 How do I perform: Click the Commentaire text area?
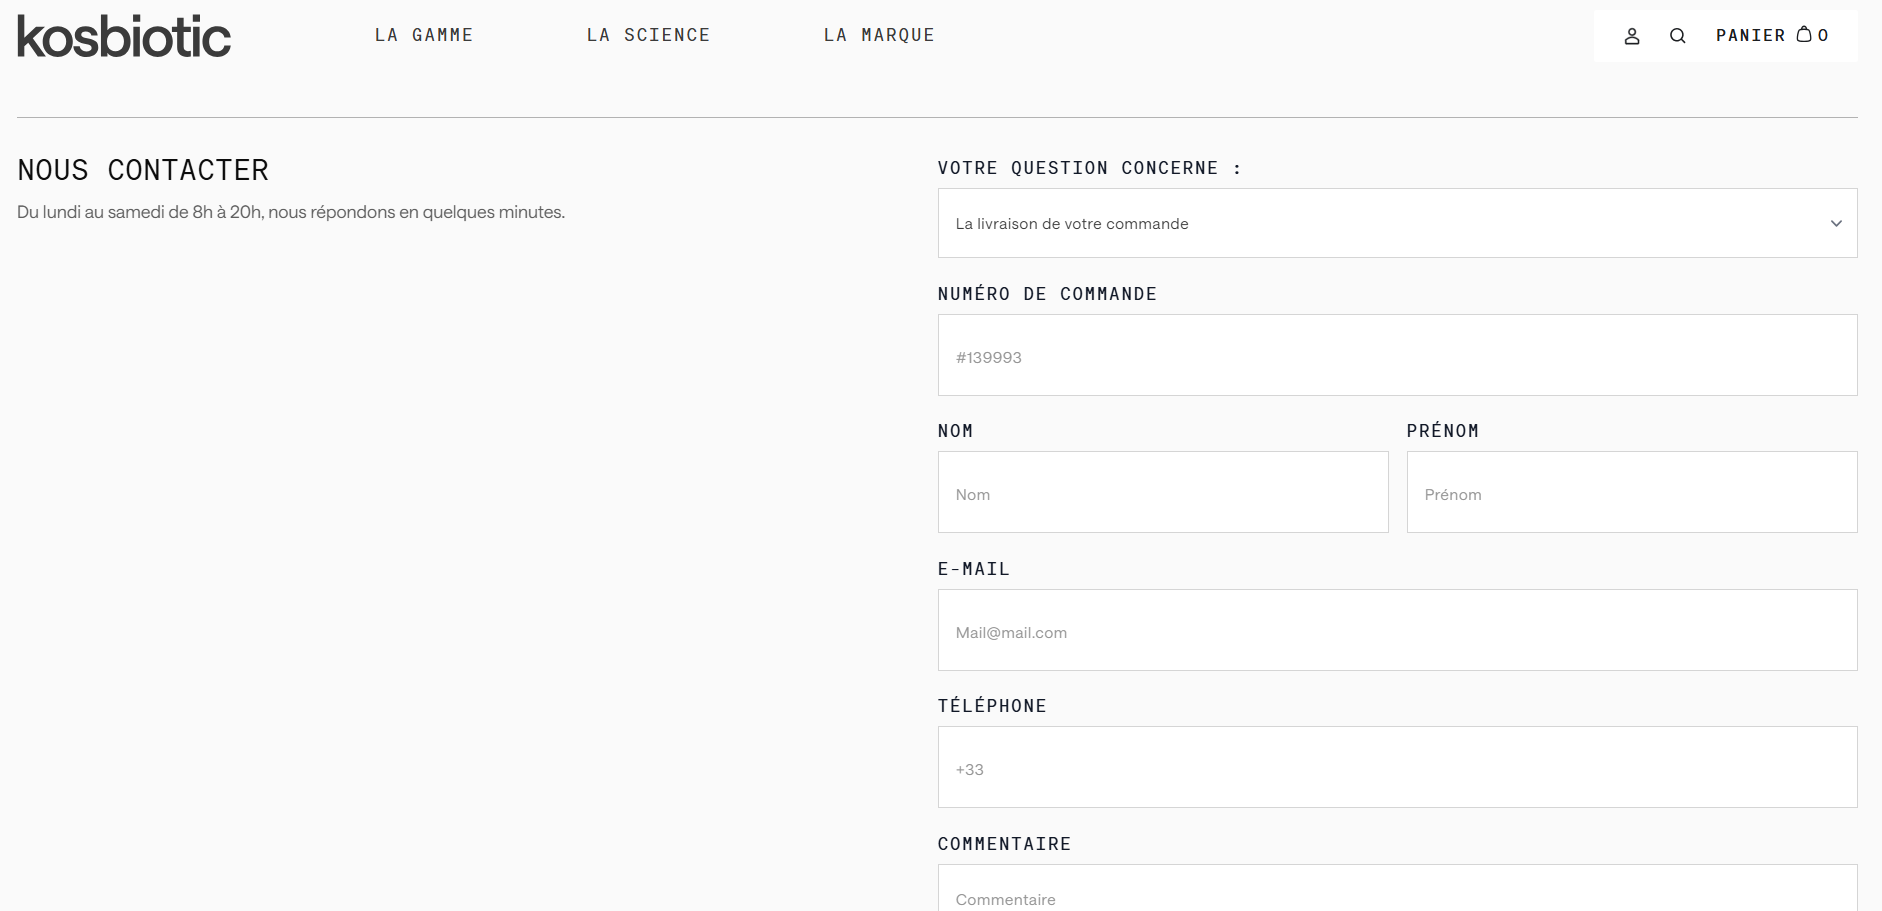pyautogui.click(x=1396, y=893)
